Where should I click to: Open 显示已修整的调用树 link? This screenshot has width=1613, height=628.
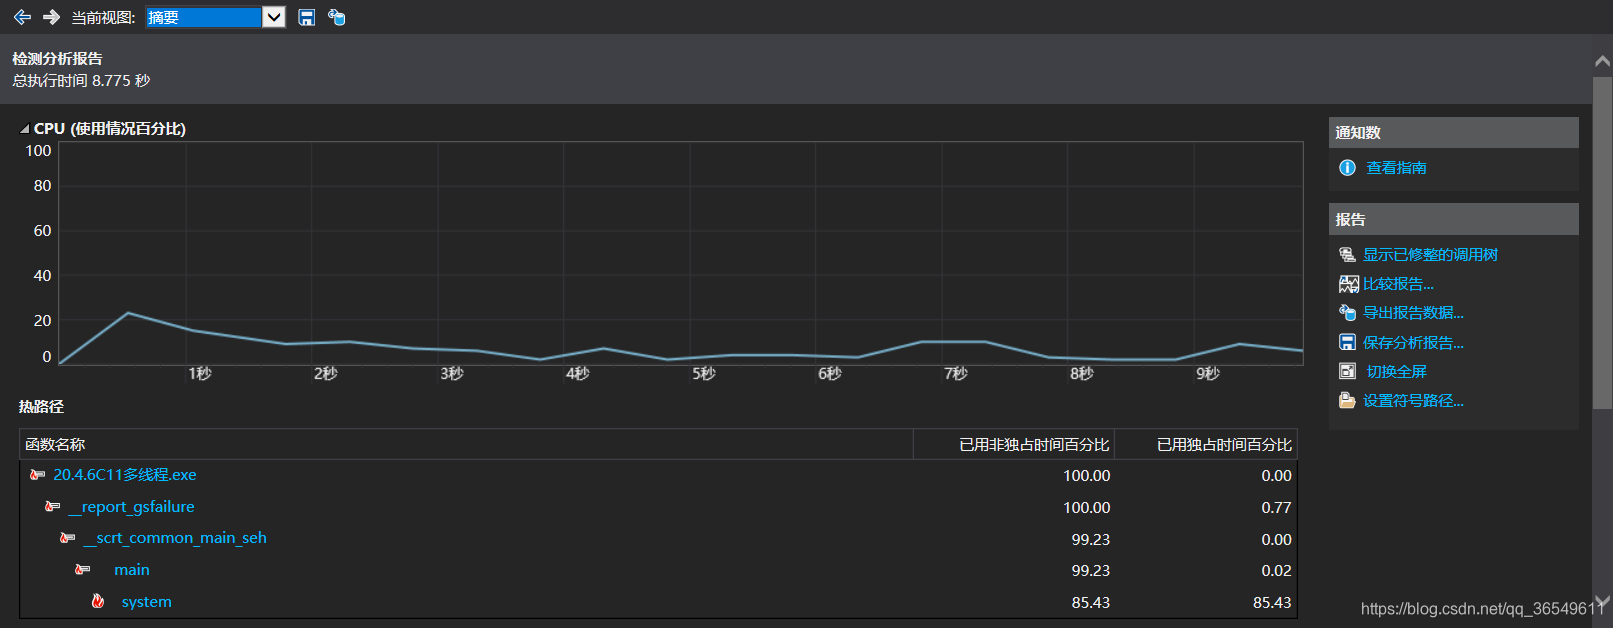pos(1430,255)
